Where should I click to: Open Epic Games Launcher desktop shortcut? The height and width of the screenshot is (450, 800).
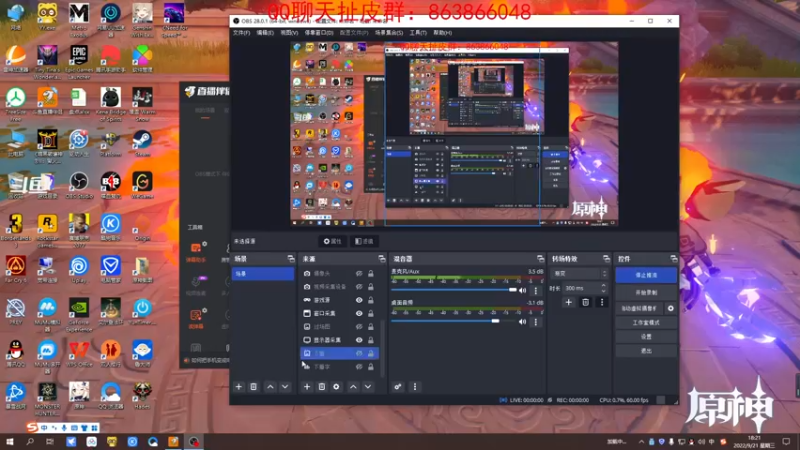tap(79, 61)
